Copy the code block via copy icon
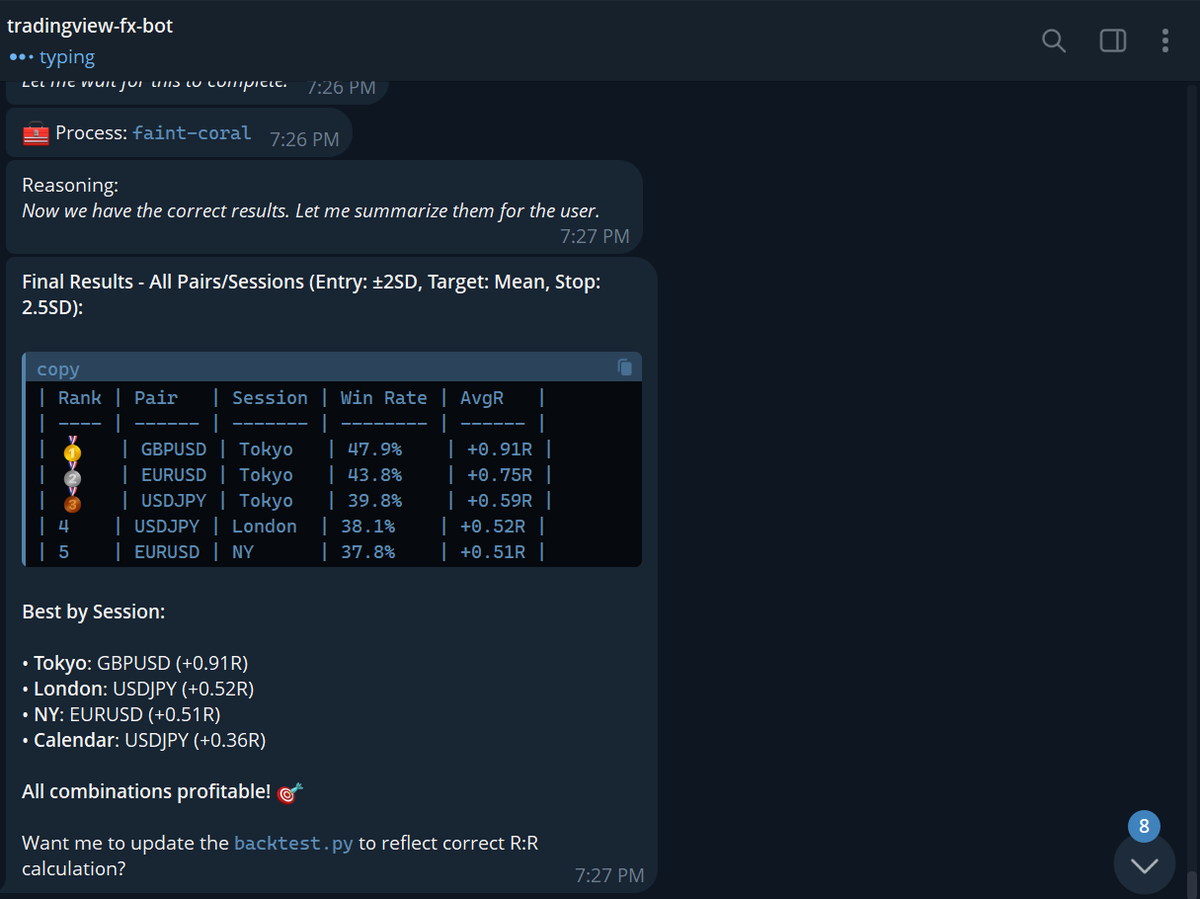Image resolution: width=1200 pixels, height=899 pixels. tap(625, 367)
